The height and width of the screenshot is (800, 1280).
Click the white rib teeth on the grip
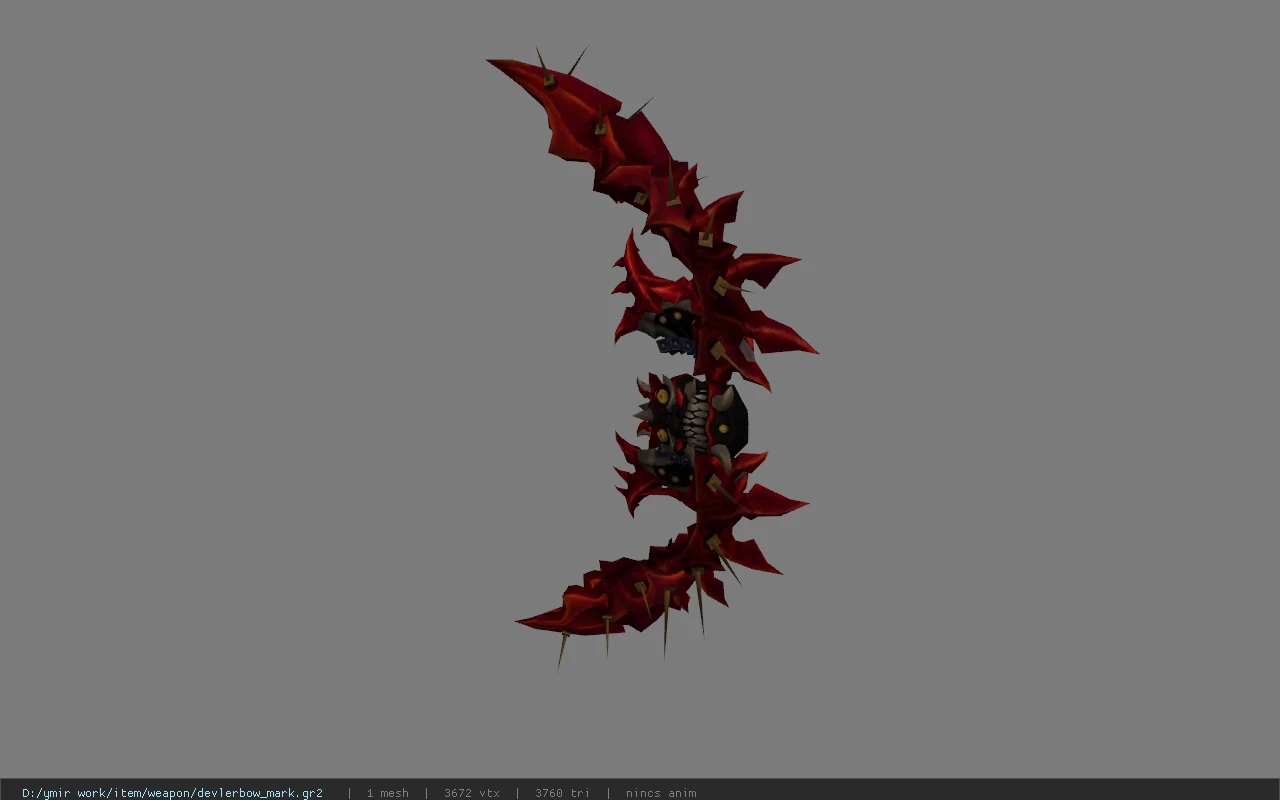(x=697, y=417)
